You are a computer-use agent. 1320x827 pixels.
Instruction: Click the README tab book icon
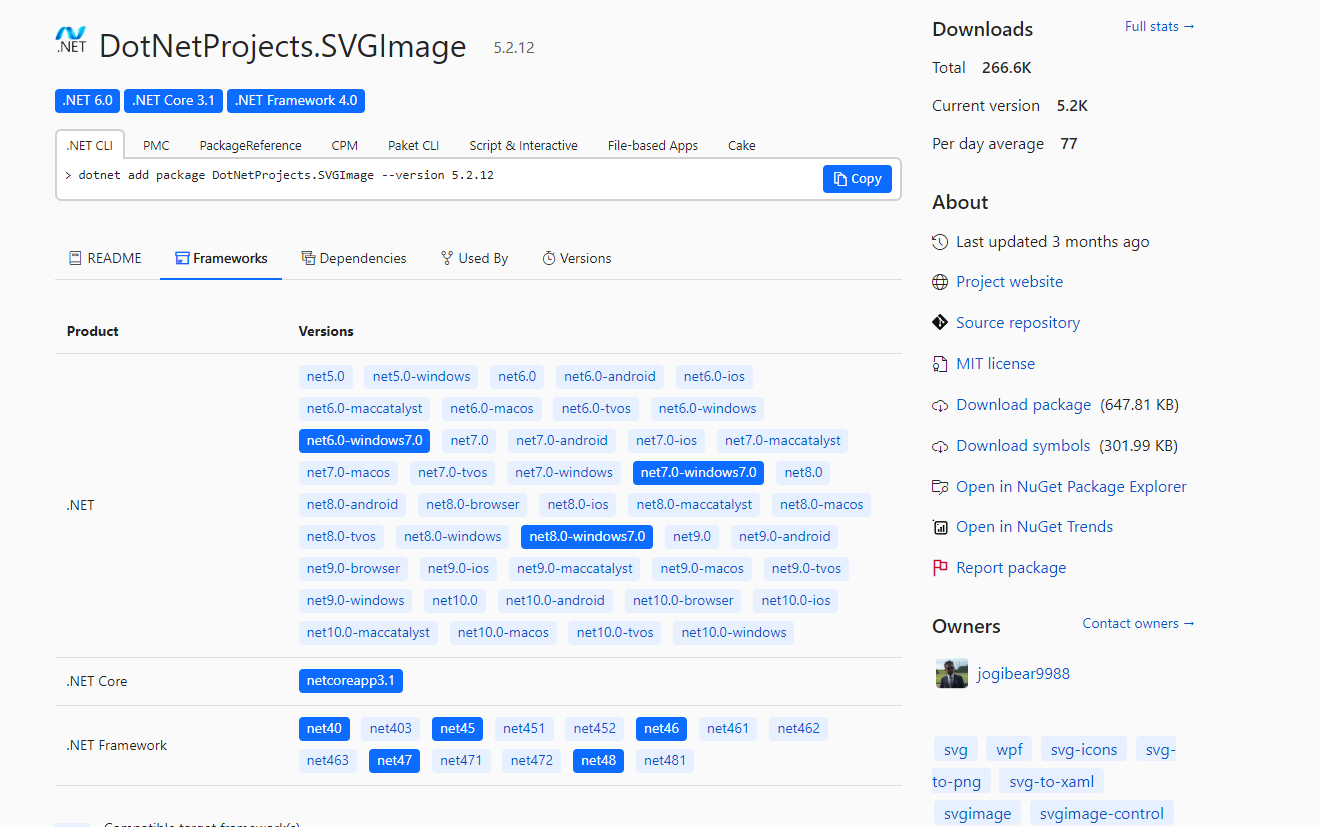click(75, 258)
